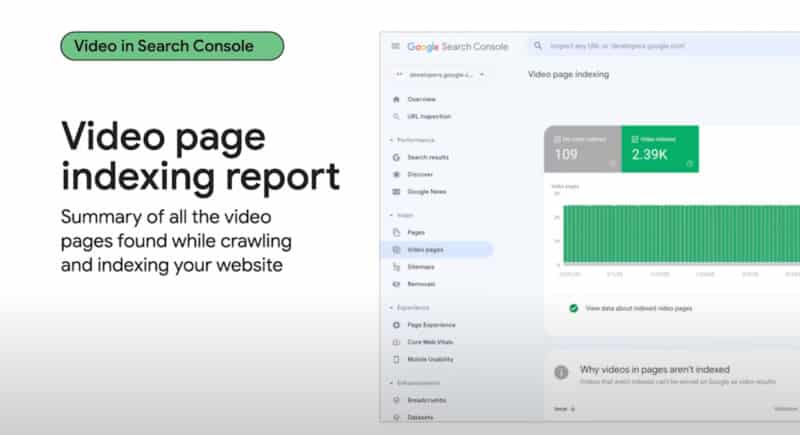Open Search results in sidebar
This screenshot has height=435, width=800.
point(427,158)
